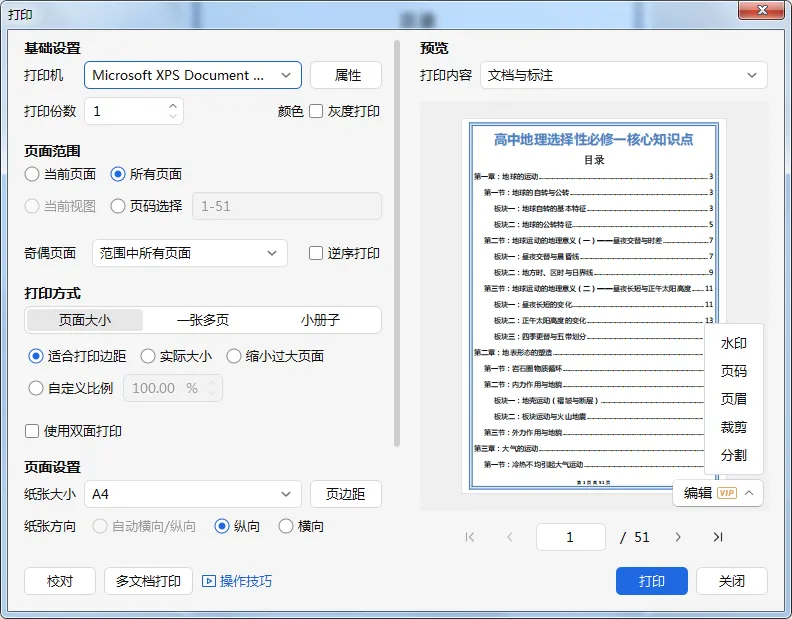Viewport: 792px width, 619px height.
Task: Set paper orientation to 纵向
Action: click(x=222, y=527)
